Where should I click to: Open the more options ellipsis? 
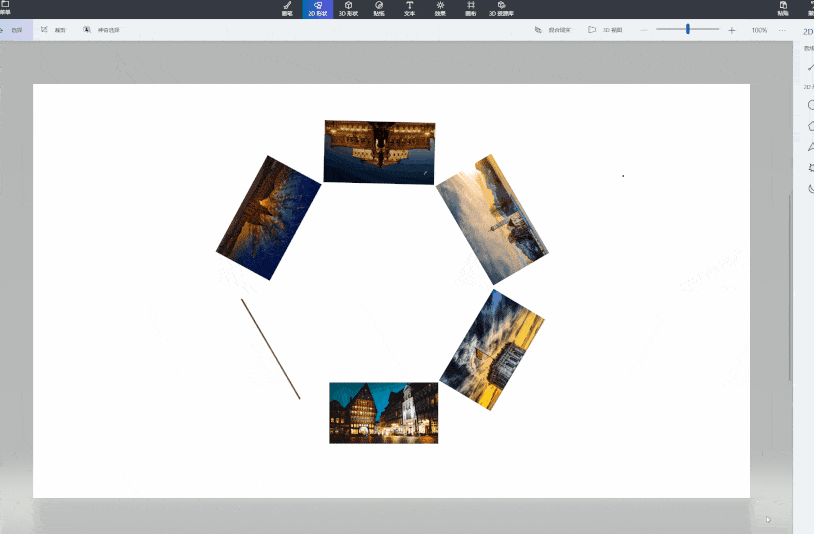[x=782, y=30]
